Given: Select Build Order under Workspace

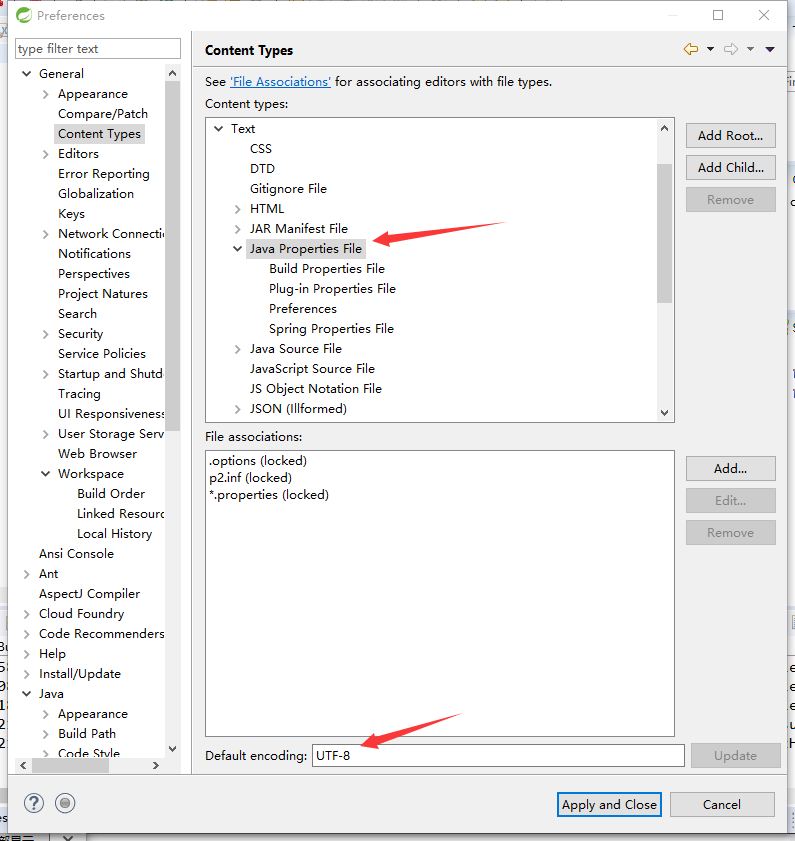Looking at the screenshot, I should coord(111,493).
